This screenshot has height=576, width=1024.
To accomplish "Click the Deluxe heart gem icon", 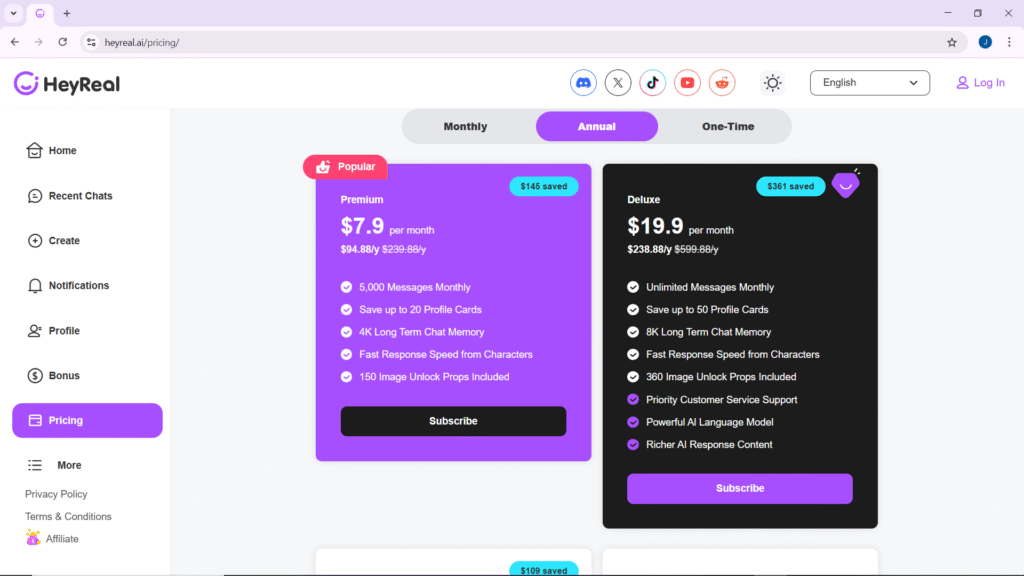I will tap(846, 184).
